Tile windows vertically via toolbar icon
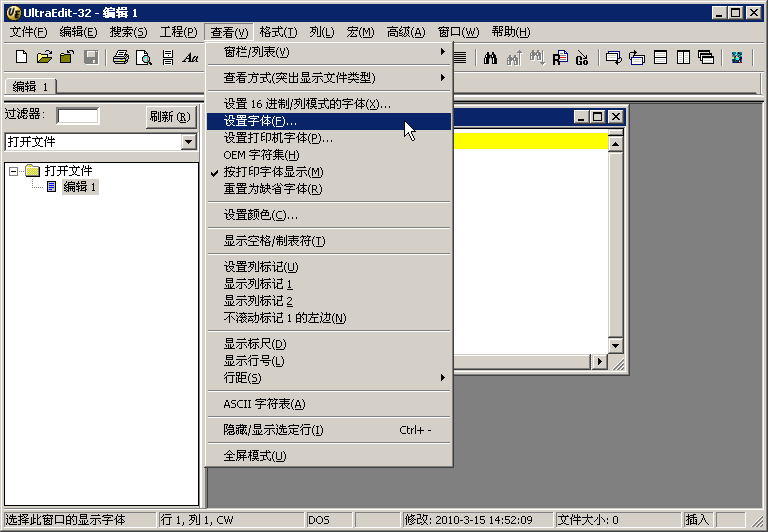 [683, 58]
